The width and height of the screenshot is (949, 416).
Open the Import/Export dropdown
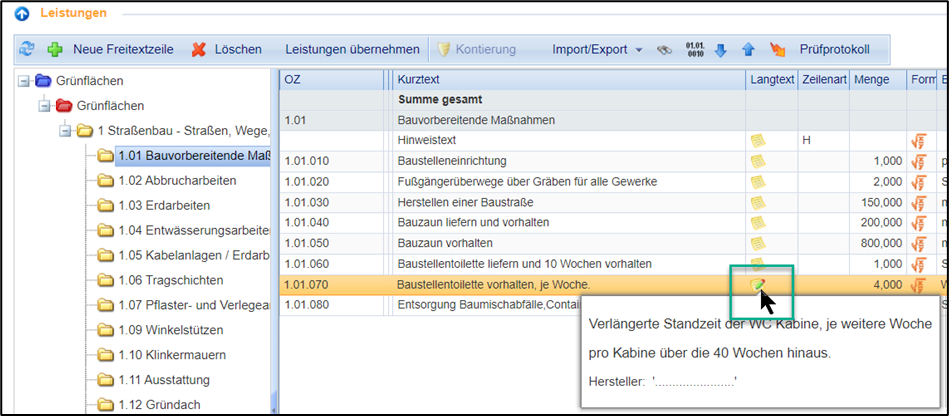[598, 49]
